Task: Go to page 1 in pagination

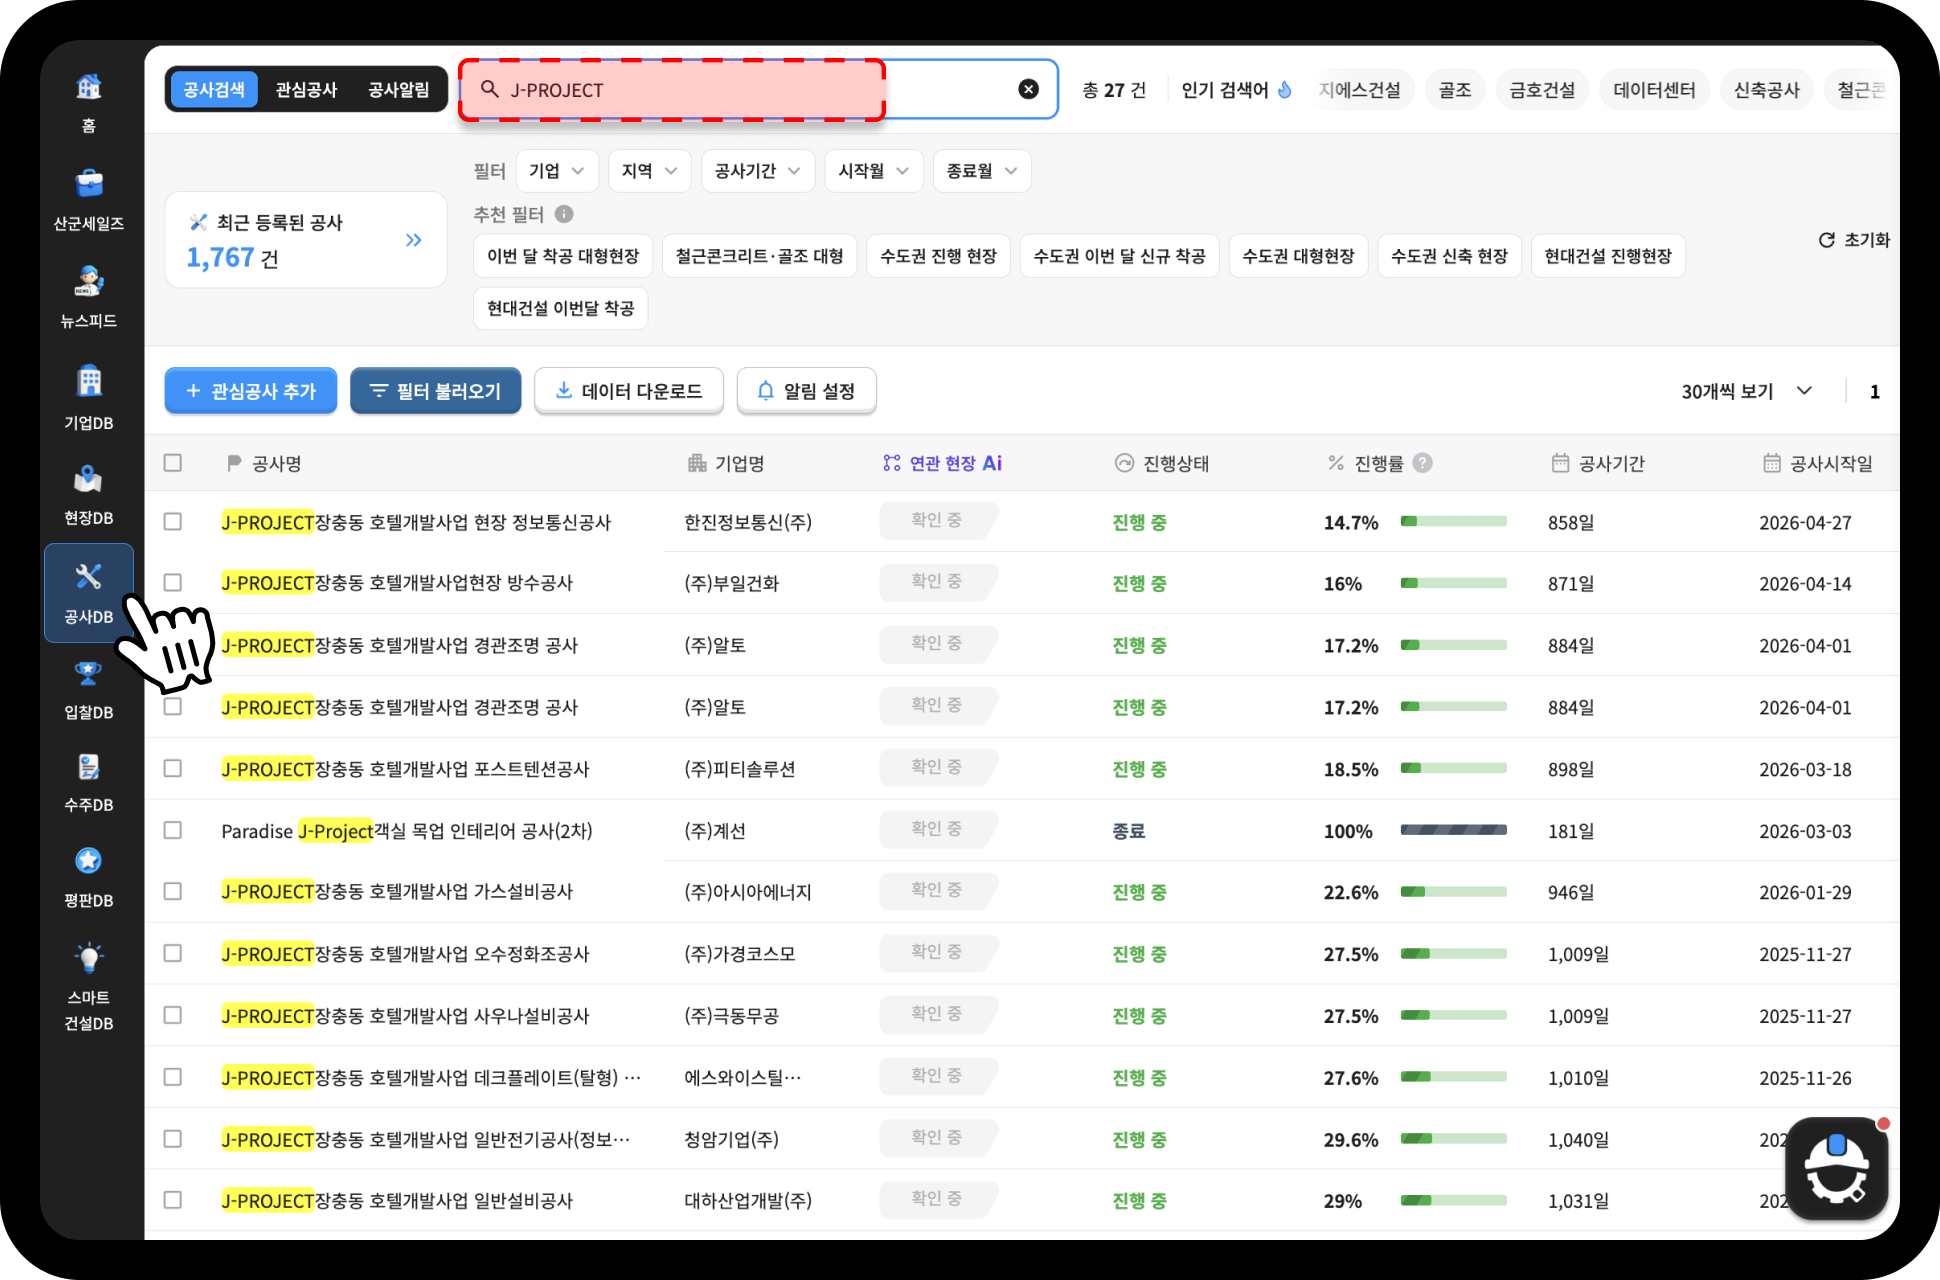Action: [1875, 391]
